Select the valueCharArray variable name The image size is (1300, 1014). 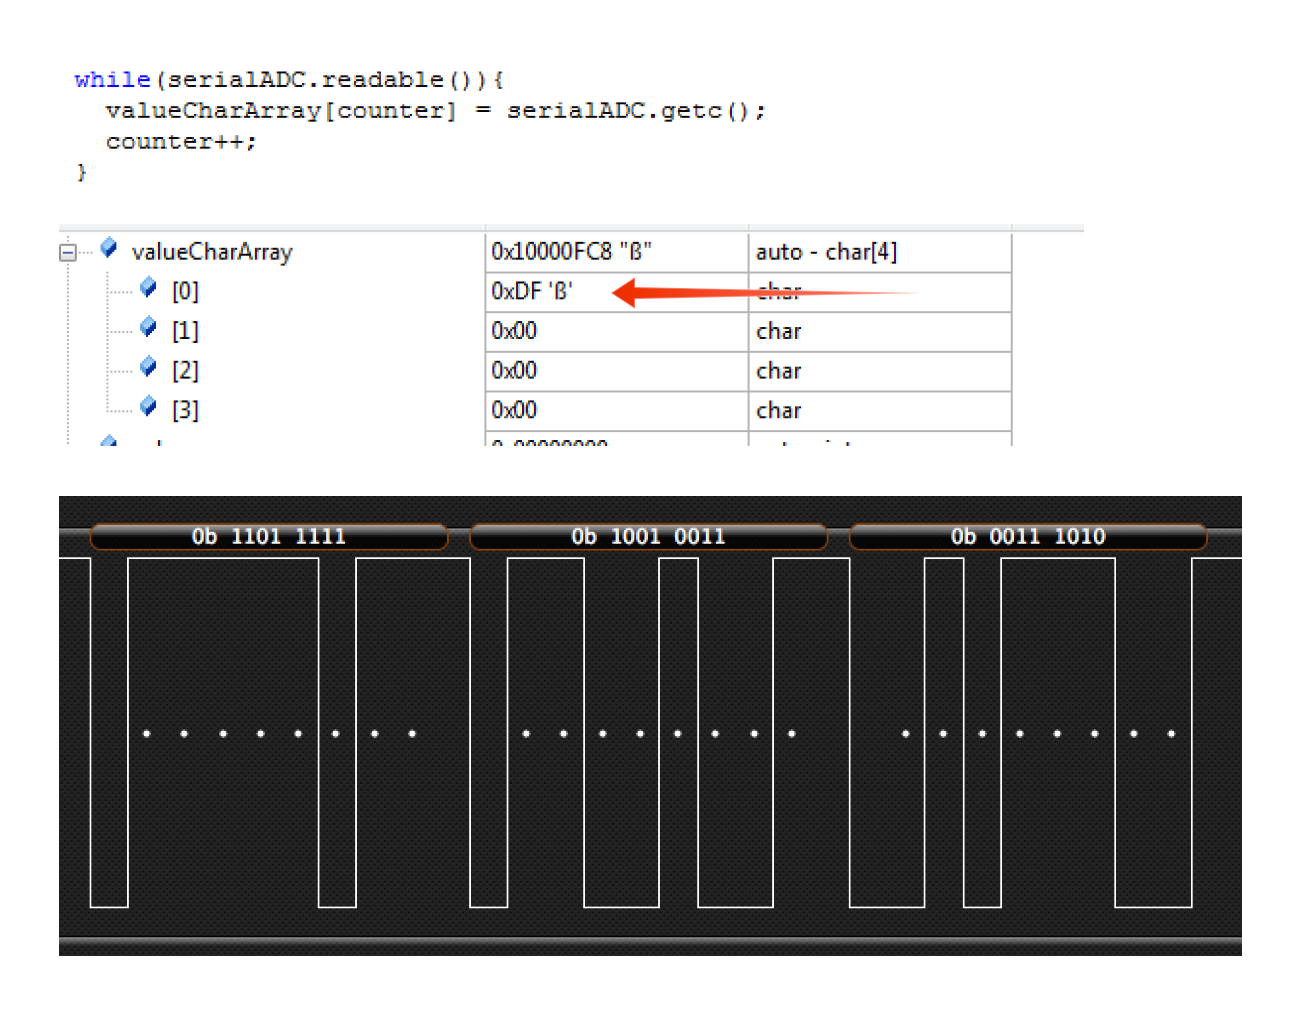(212, 252)
